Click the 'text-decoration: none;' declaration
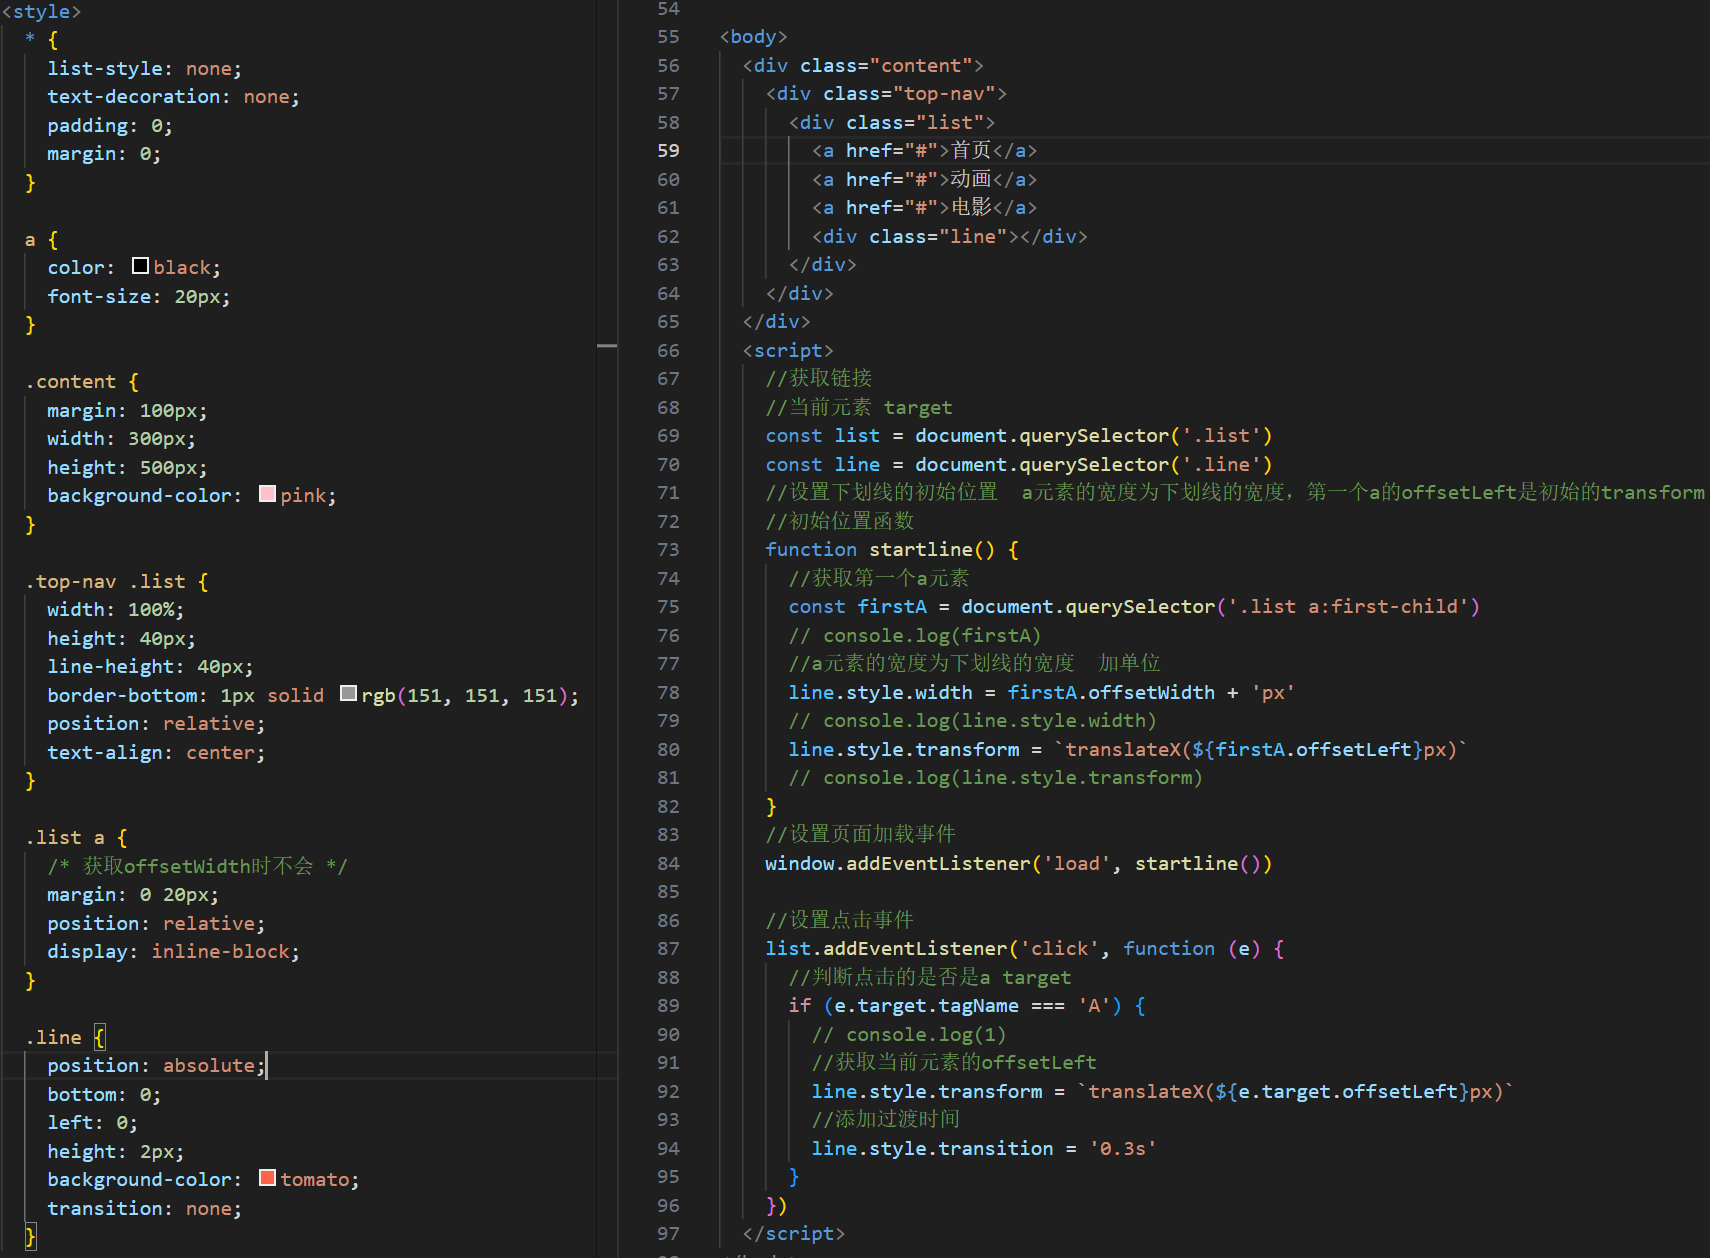Viewport: 1710px width, 1258px height. 173,97
